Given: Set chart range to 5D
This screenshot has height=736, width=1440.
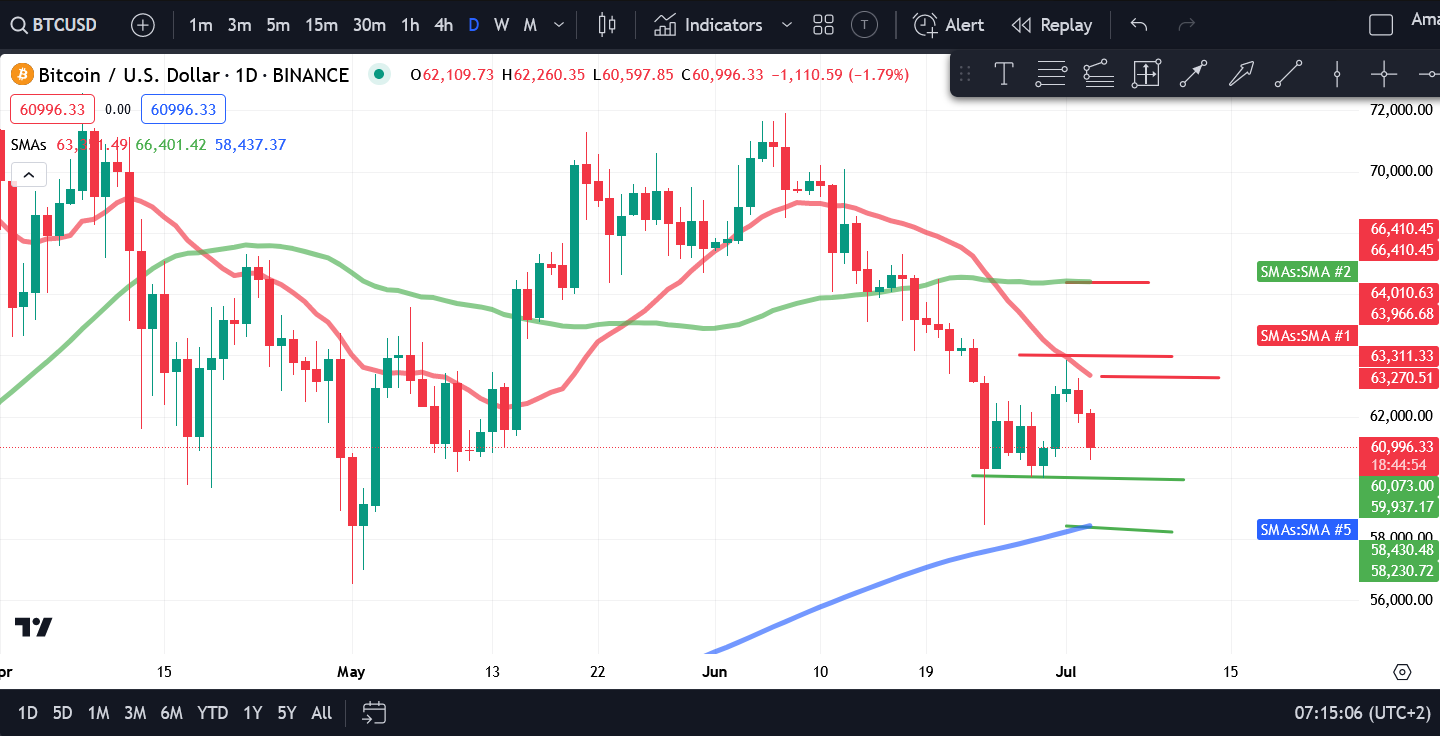Looking at the screenshot, I should click(62, 713).
